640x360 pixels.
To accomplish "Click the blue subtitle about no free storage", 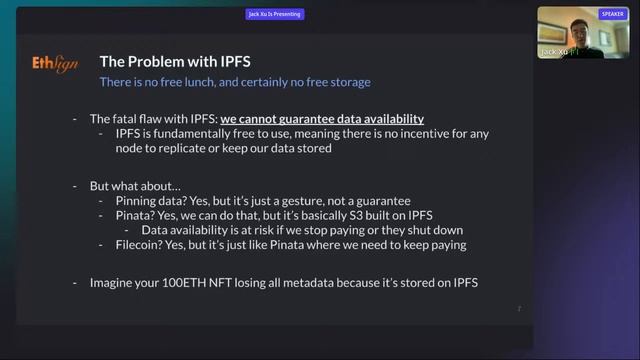I will point(235,82).
